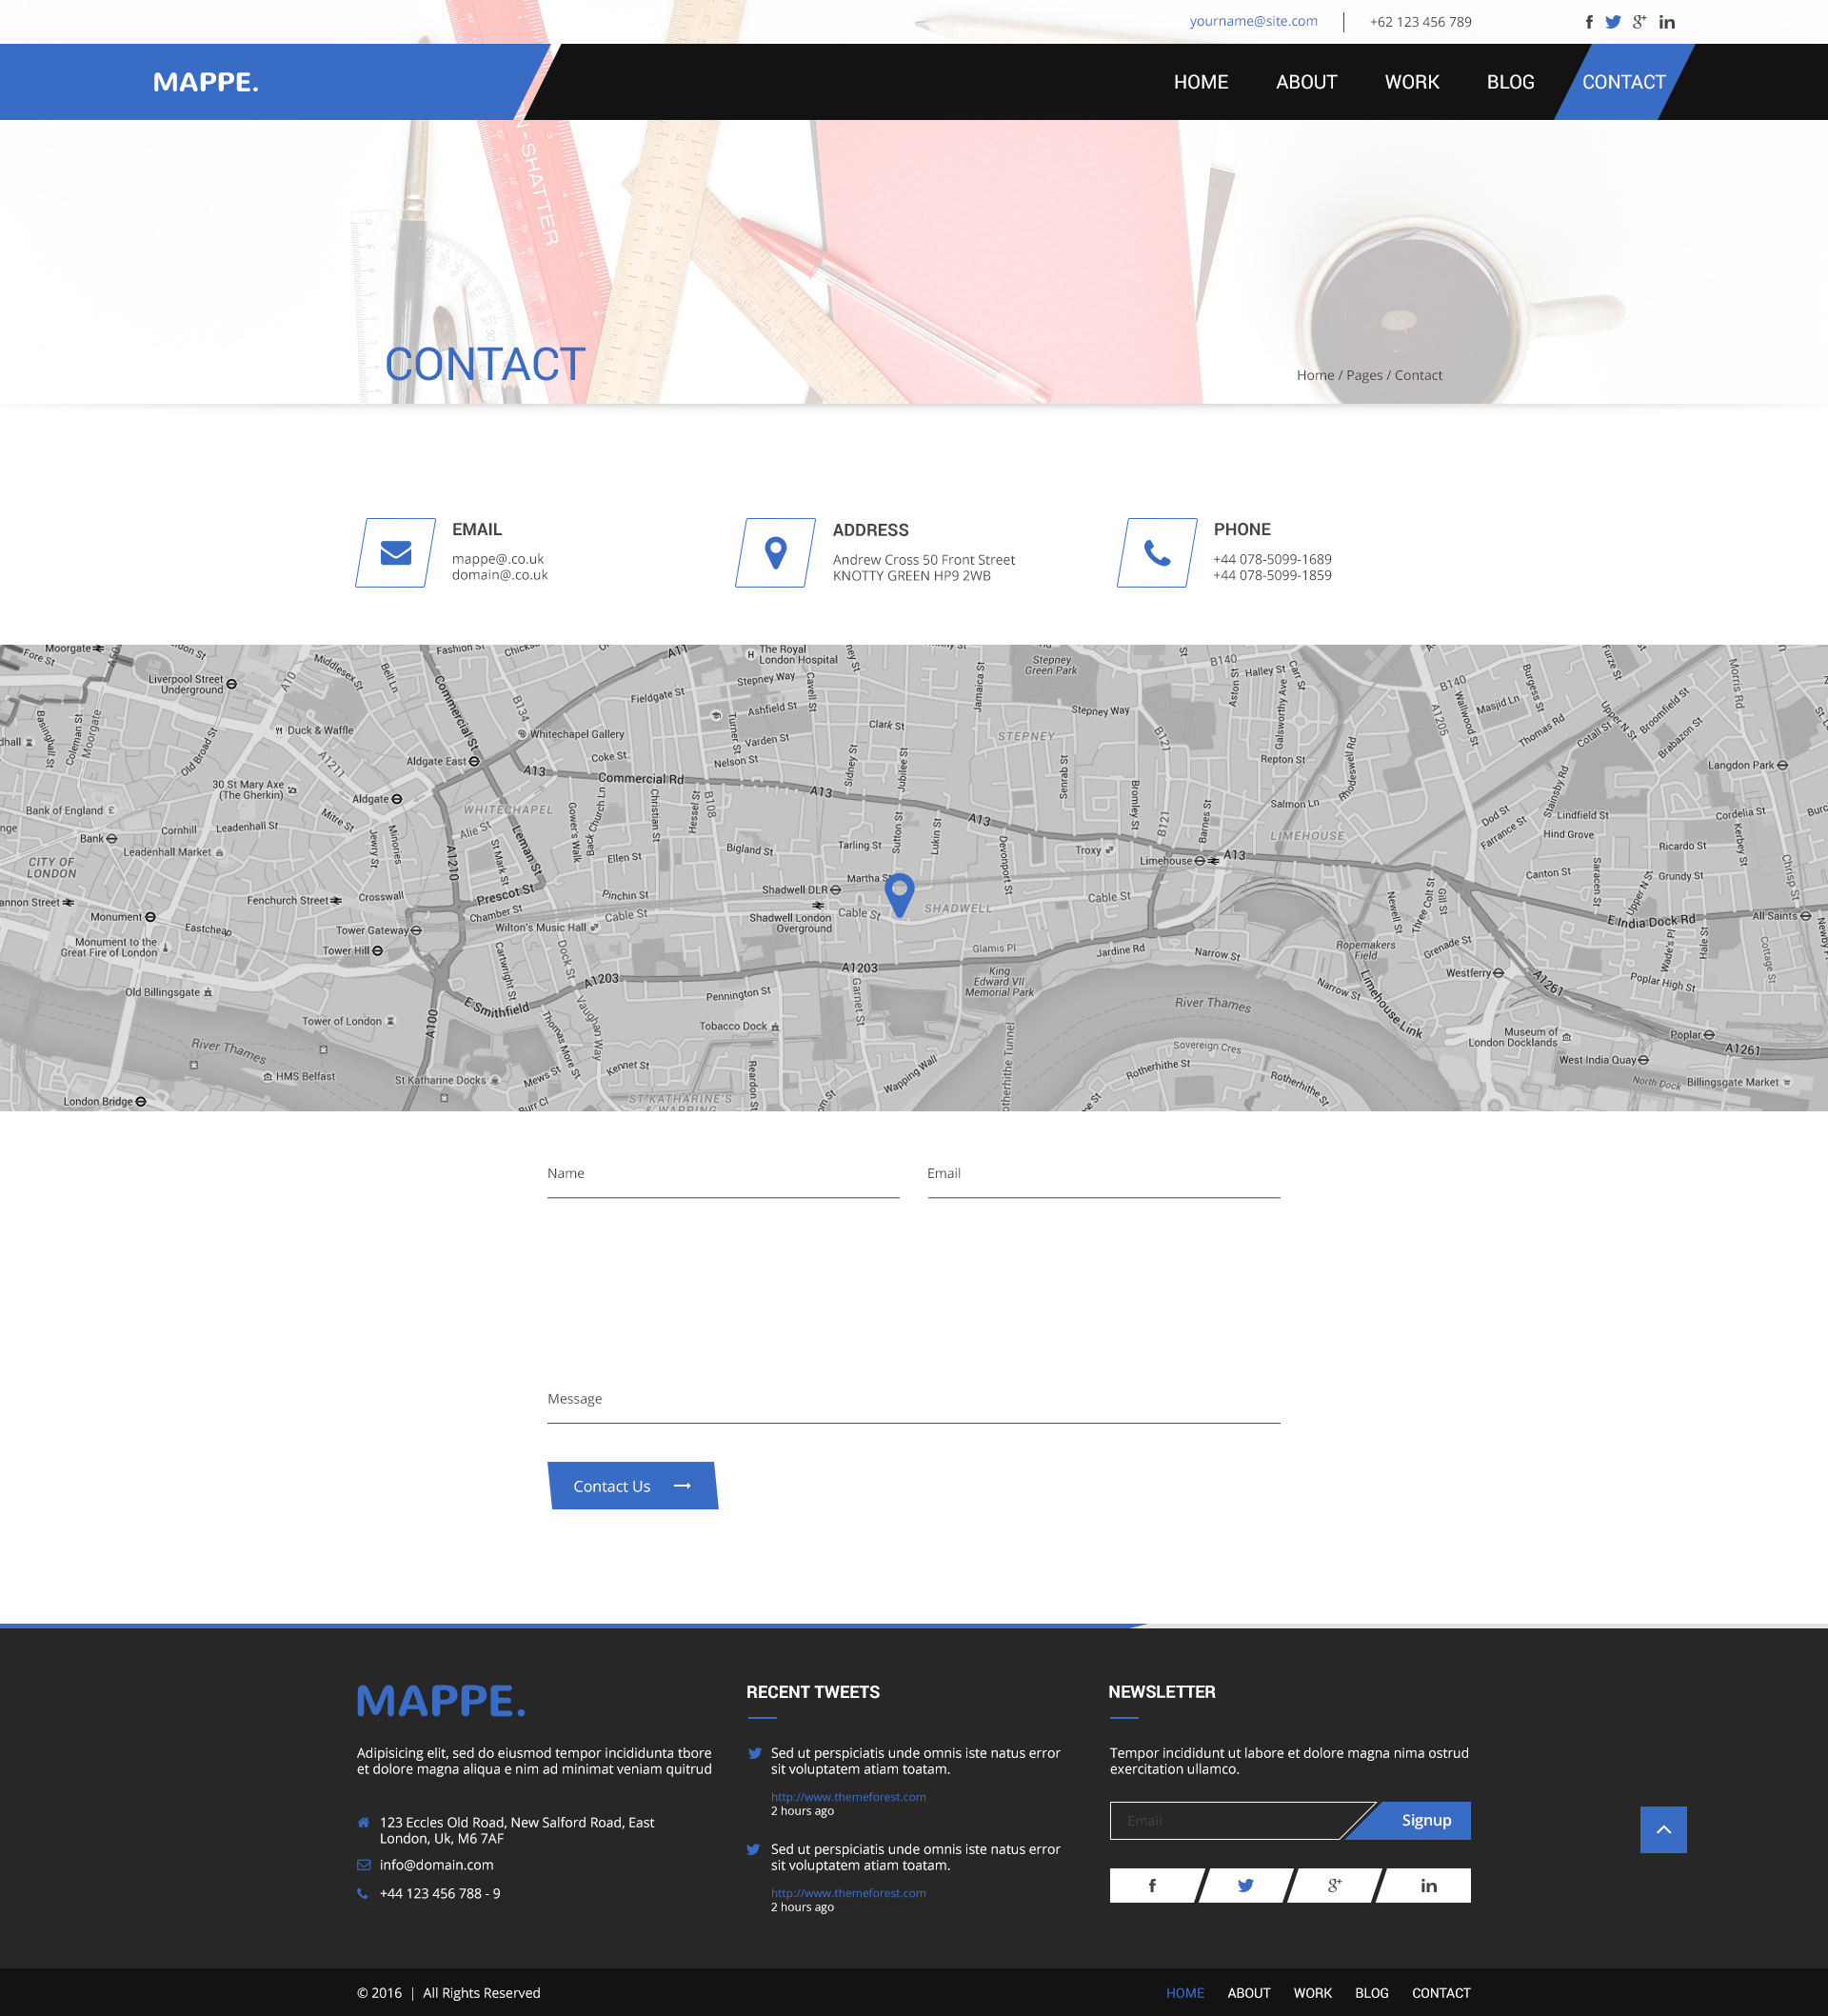Click the footer Twitter social button
The image size is (1828, 2016).
[1245, 1885]
